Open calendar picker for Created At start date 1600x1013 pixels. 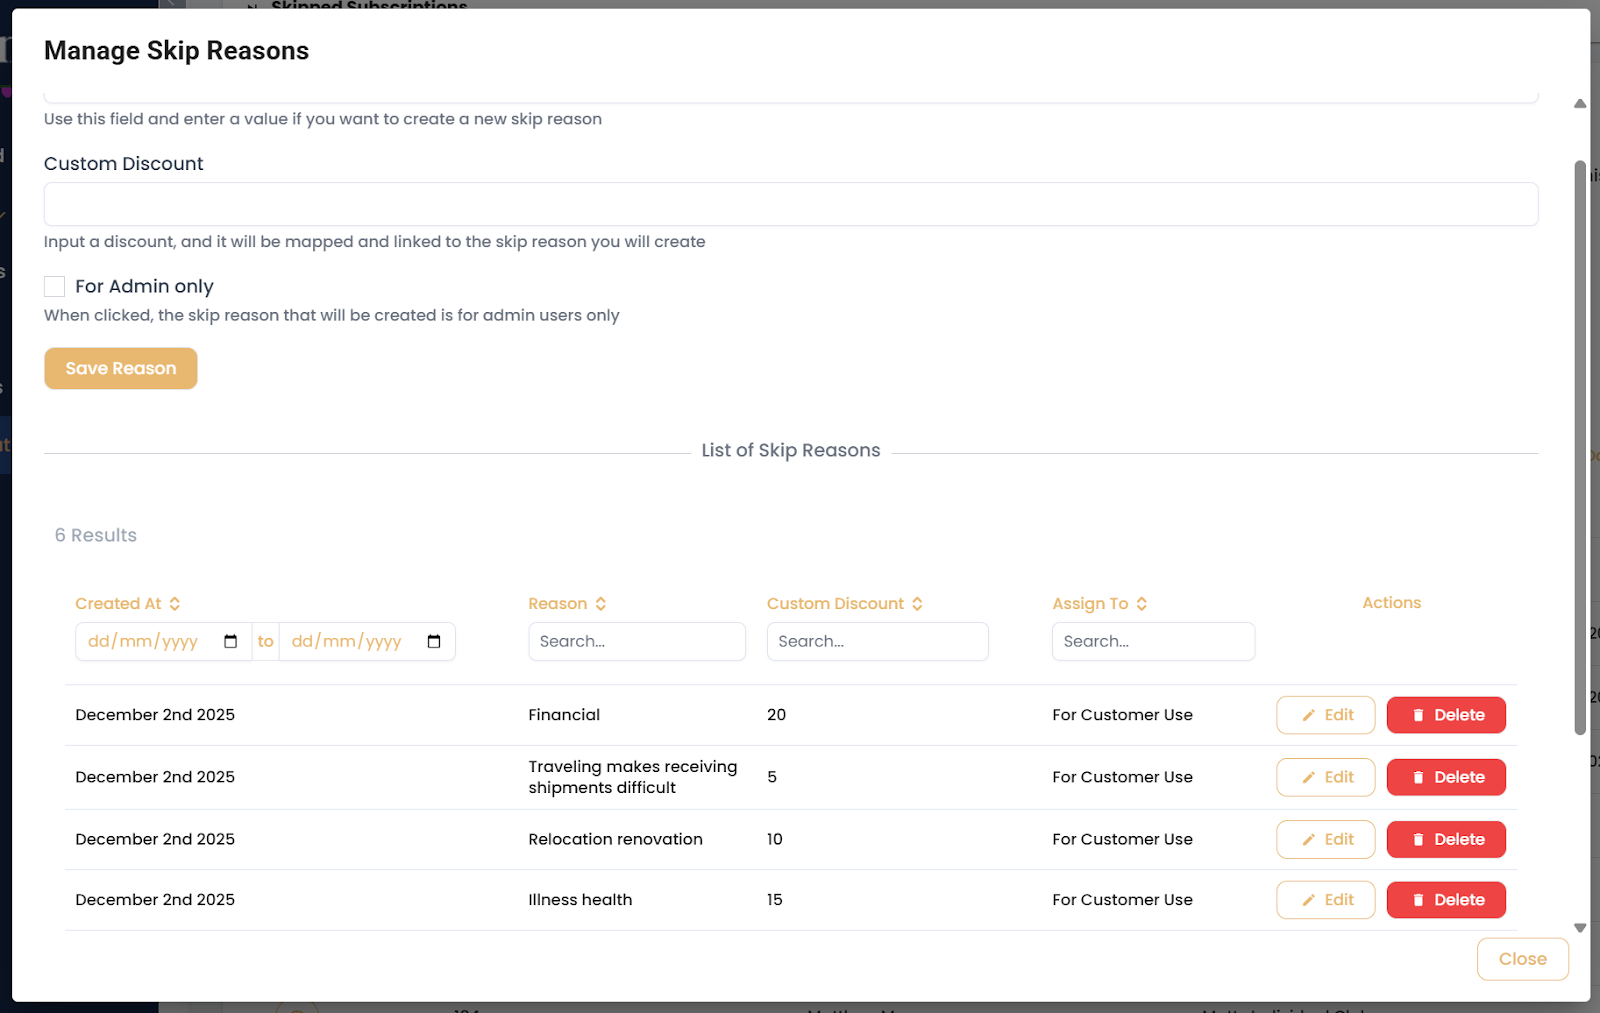click(x=231, y=642)
